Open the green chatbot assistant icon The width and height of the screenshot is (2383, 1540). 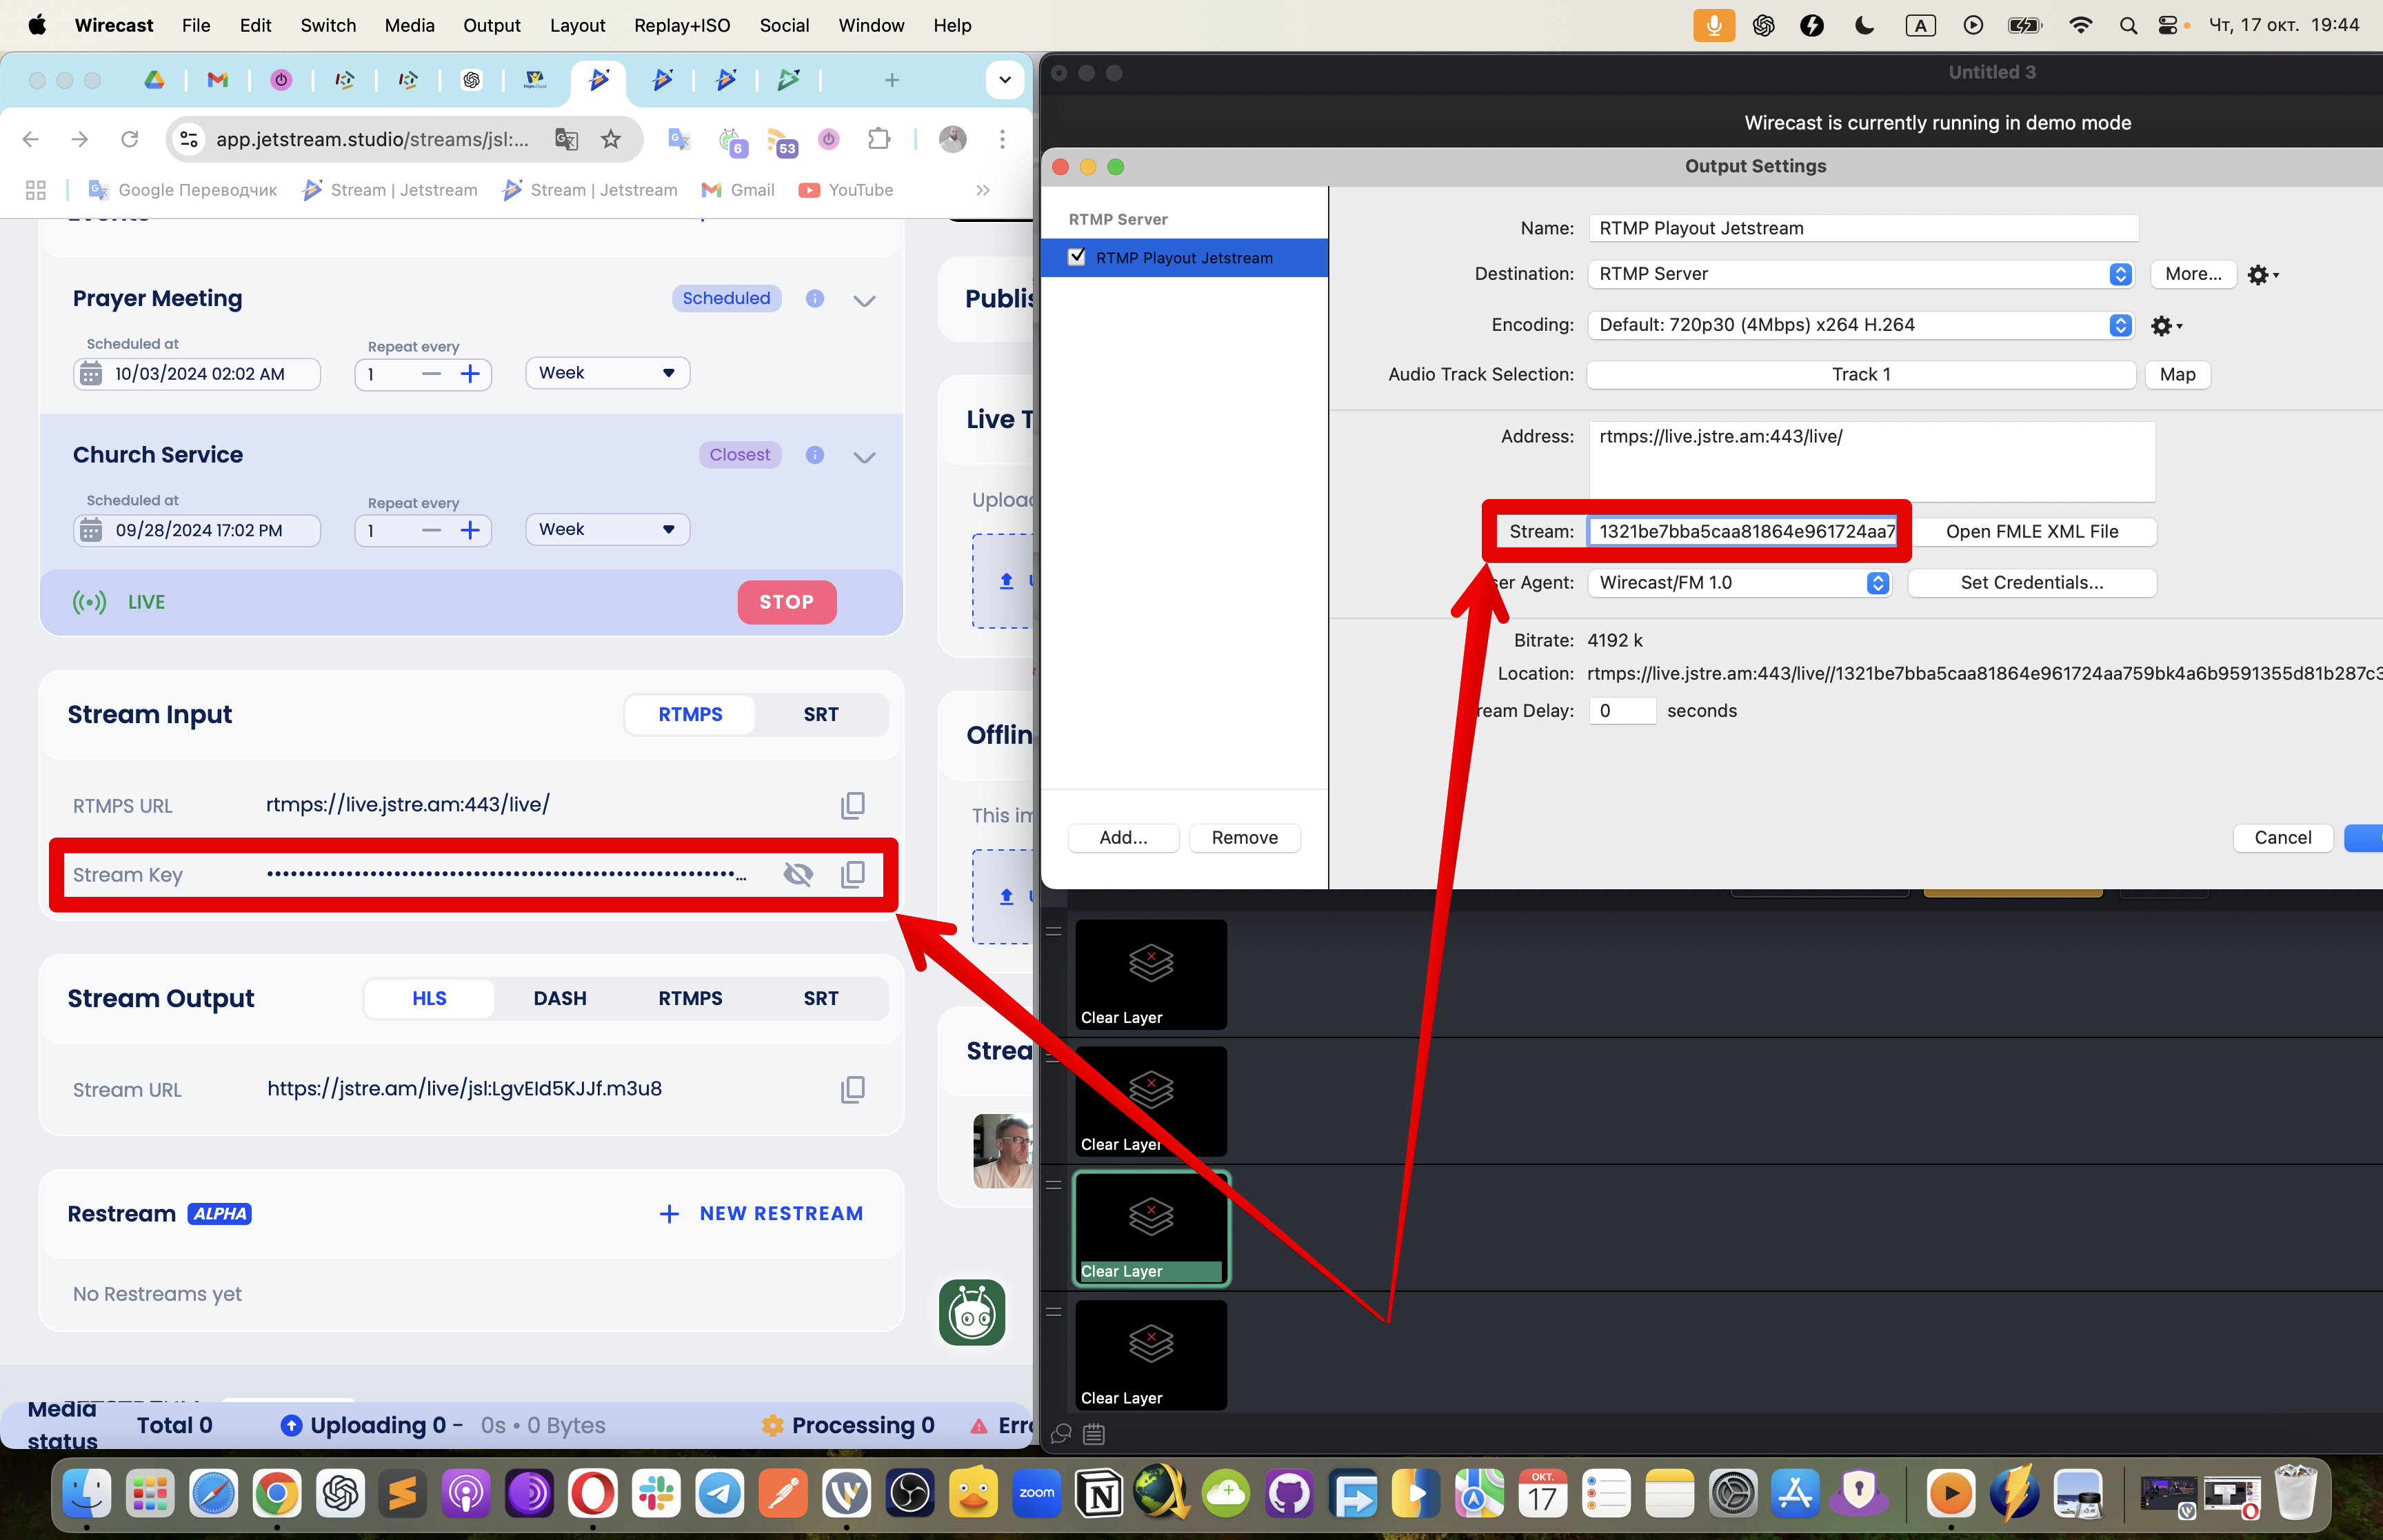click(972, 1312)
